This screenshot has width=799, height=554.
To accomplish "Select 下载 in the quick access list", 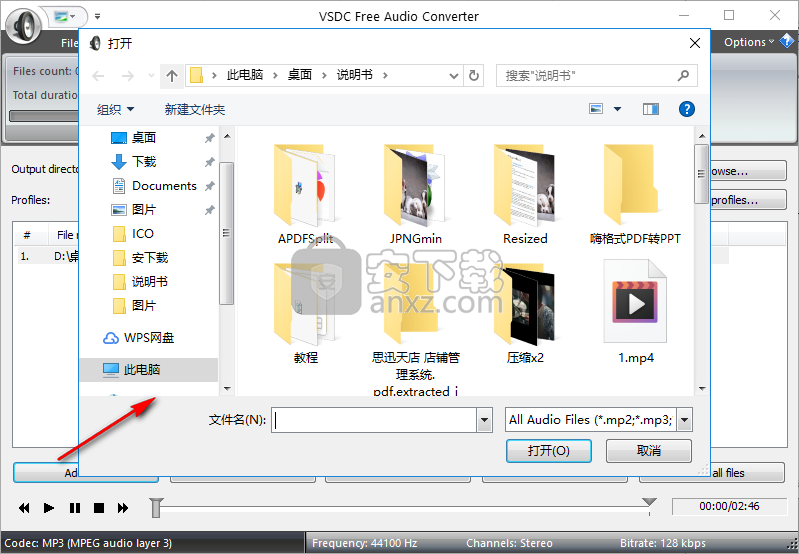I will point(144,162).
